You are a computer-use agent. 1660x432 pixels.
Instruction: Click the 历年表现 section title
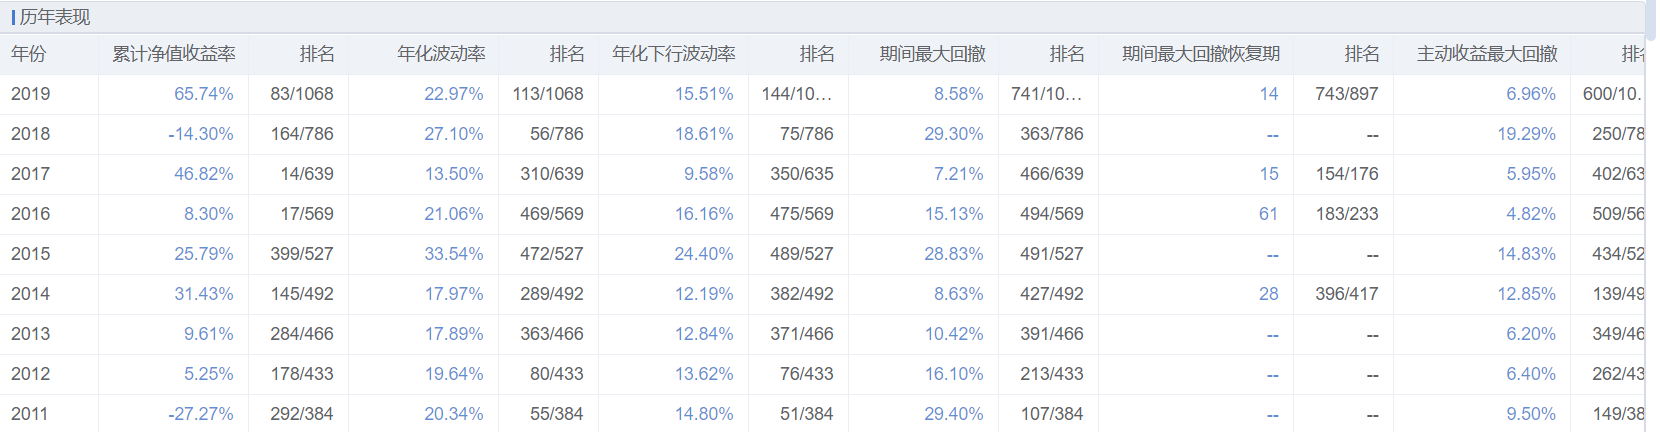[55, 17]
